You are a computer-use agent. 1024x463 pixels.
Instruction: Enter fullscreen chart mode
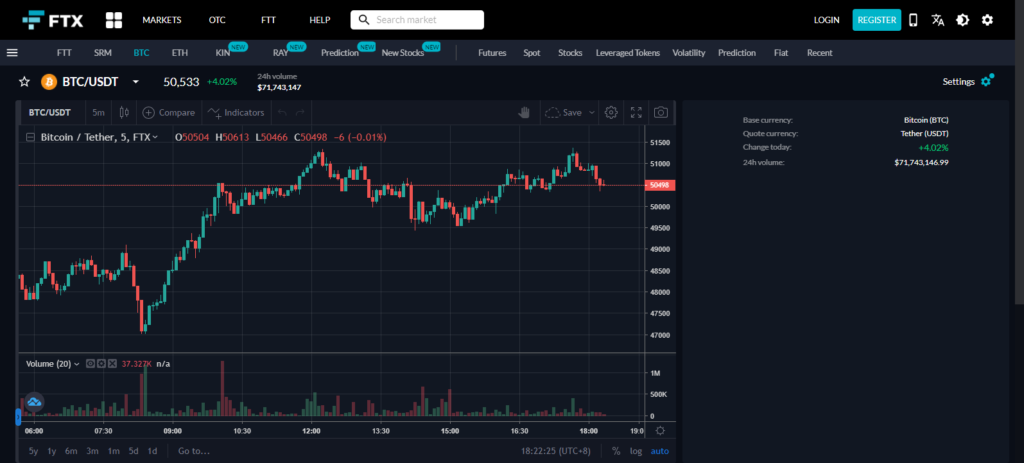click(636, 112)
